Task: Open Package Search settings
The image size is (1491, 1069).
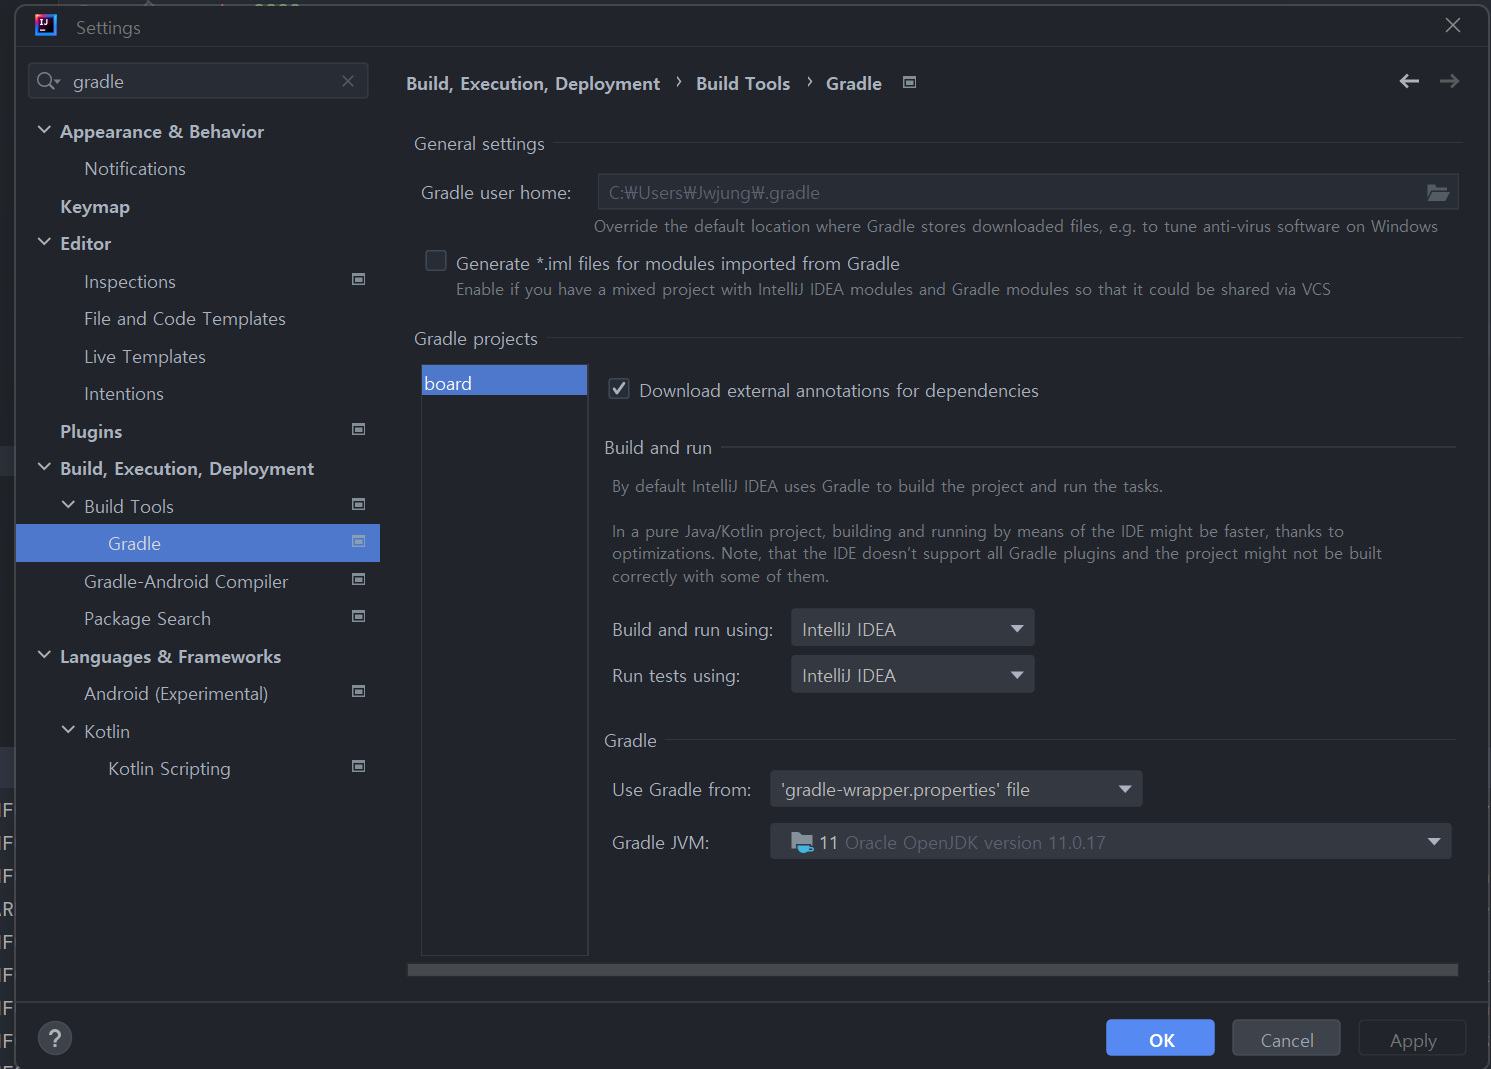Action: [x=147, y=619]
